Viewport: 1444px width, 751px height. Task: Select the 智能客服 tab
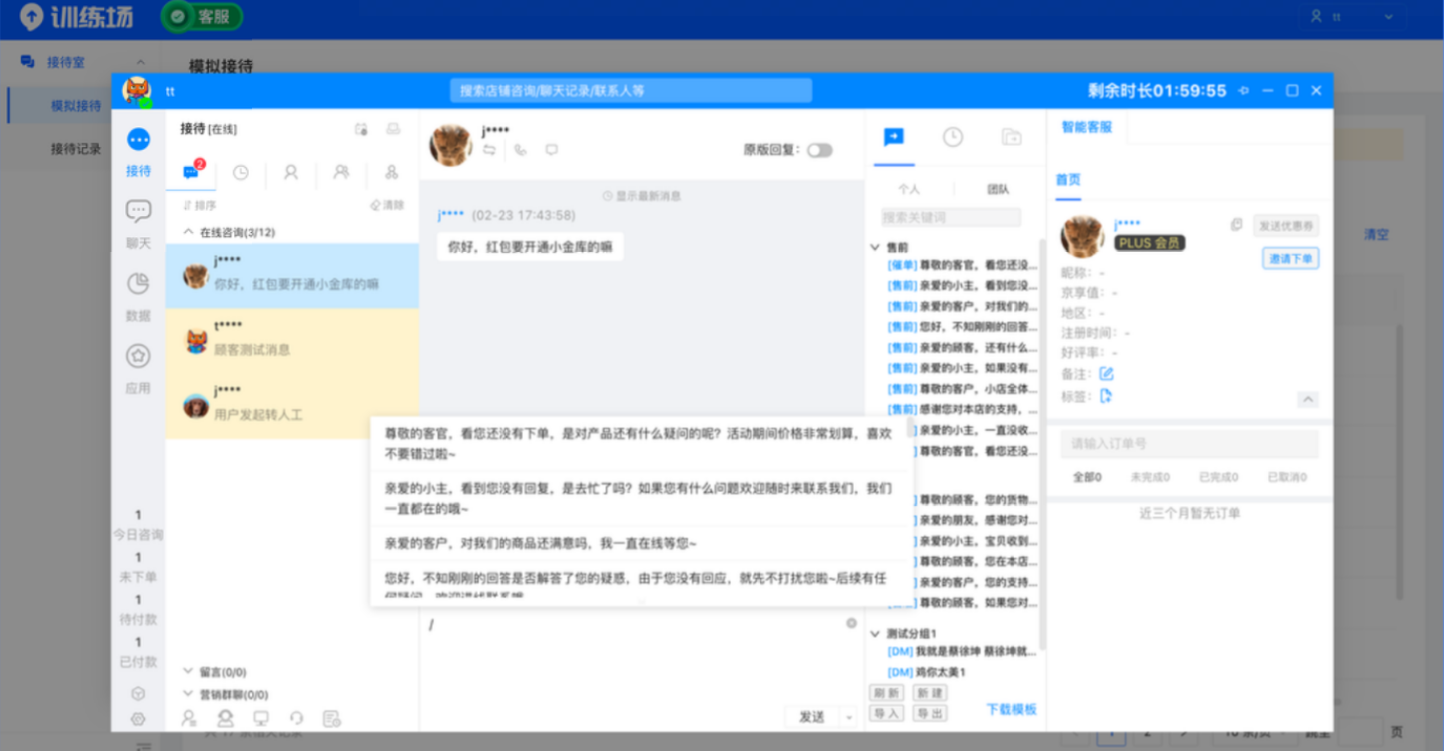1087,127
